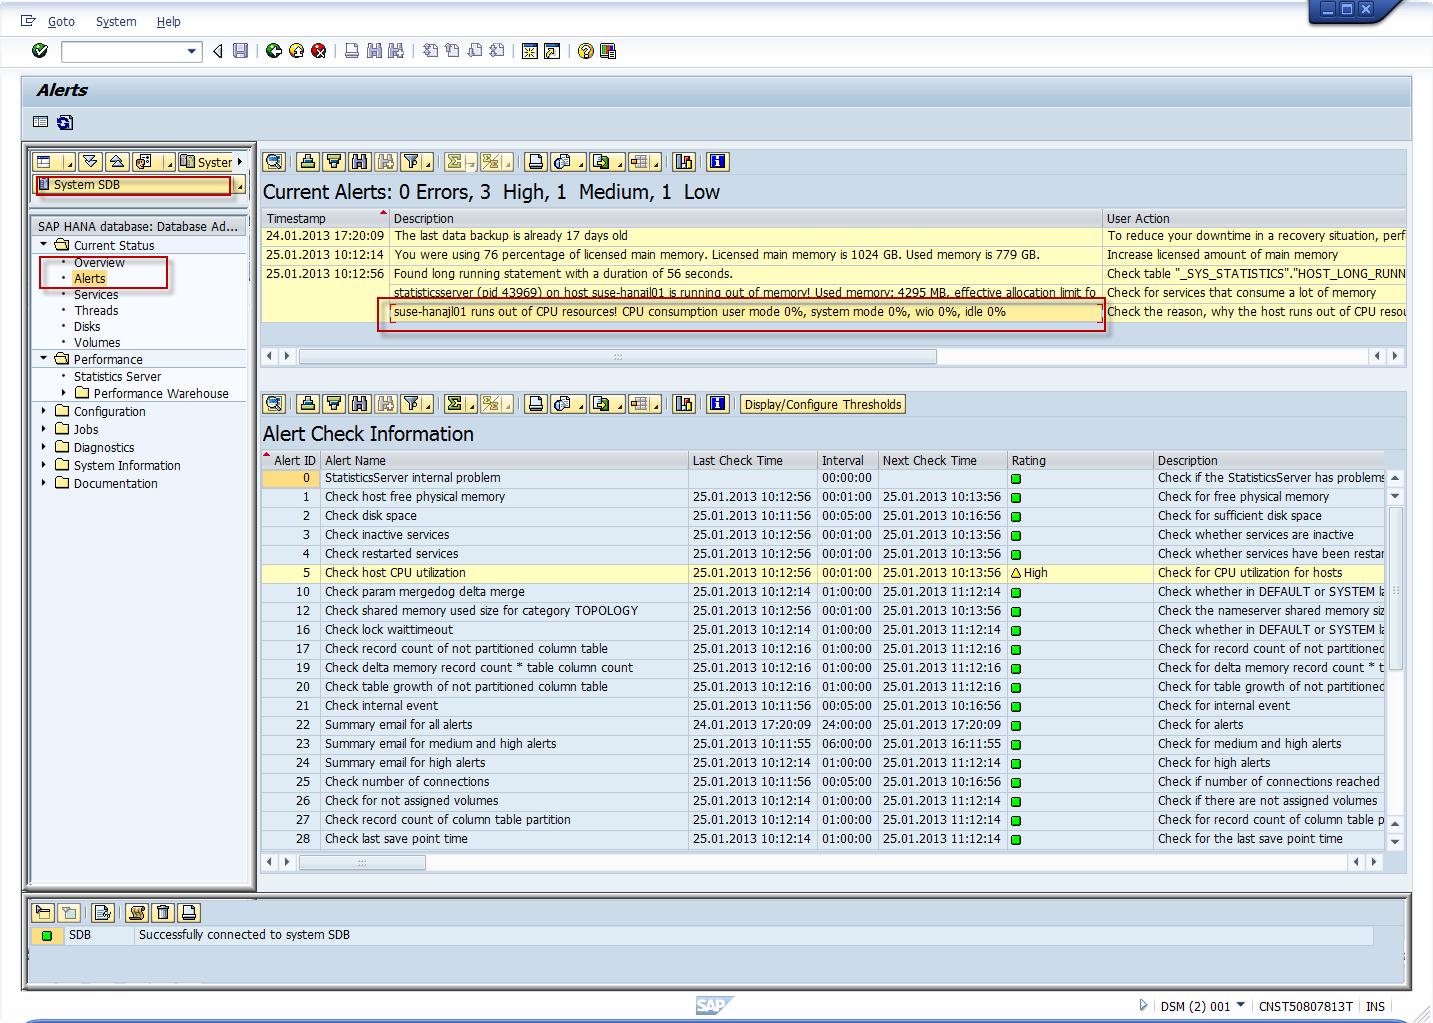
Task: Click the green checkmark Enter icon
Action: 40,51
